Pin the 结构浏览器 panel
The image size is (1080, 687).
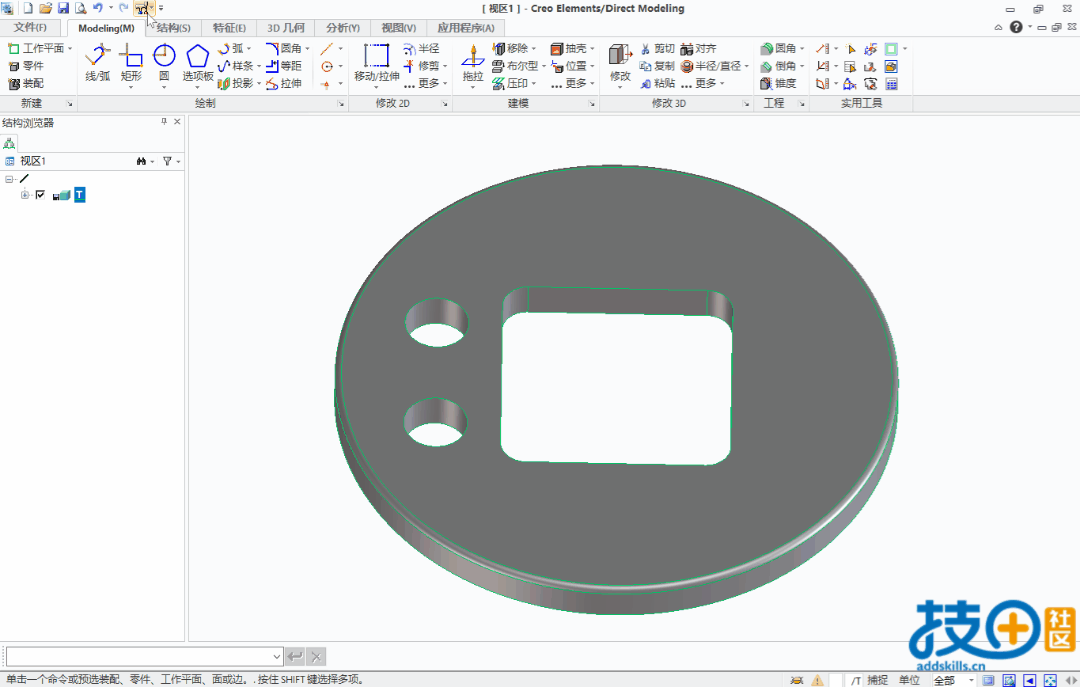tap(164, 121)
